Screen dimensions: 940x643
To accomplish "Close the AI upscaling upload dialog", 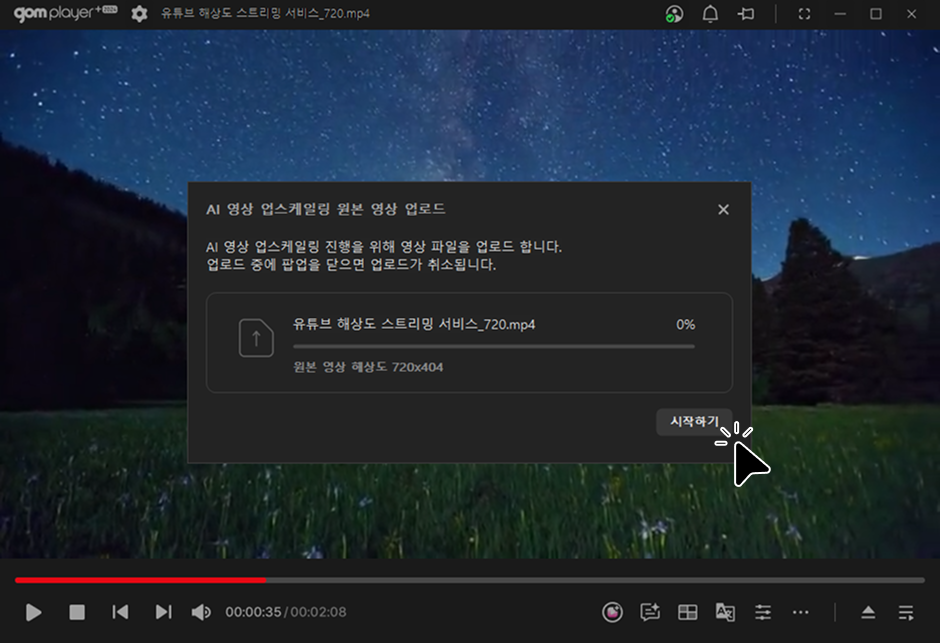I will tap(723, 209).
